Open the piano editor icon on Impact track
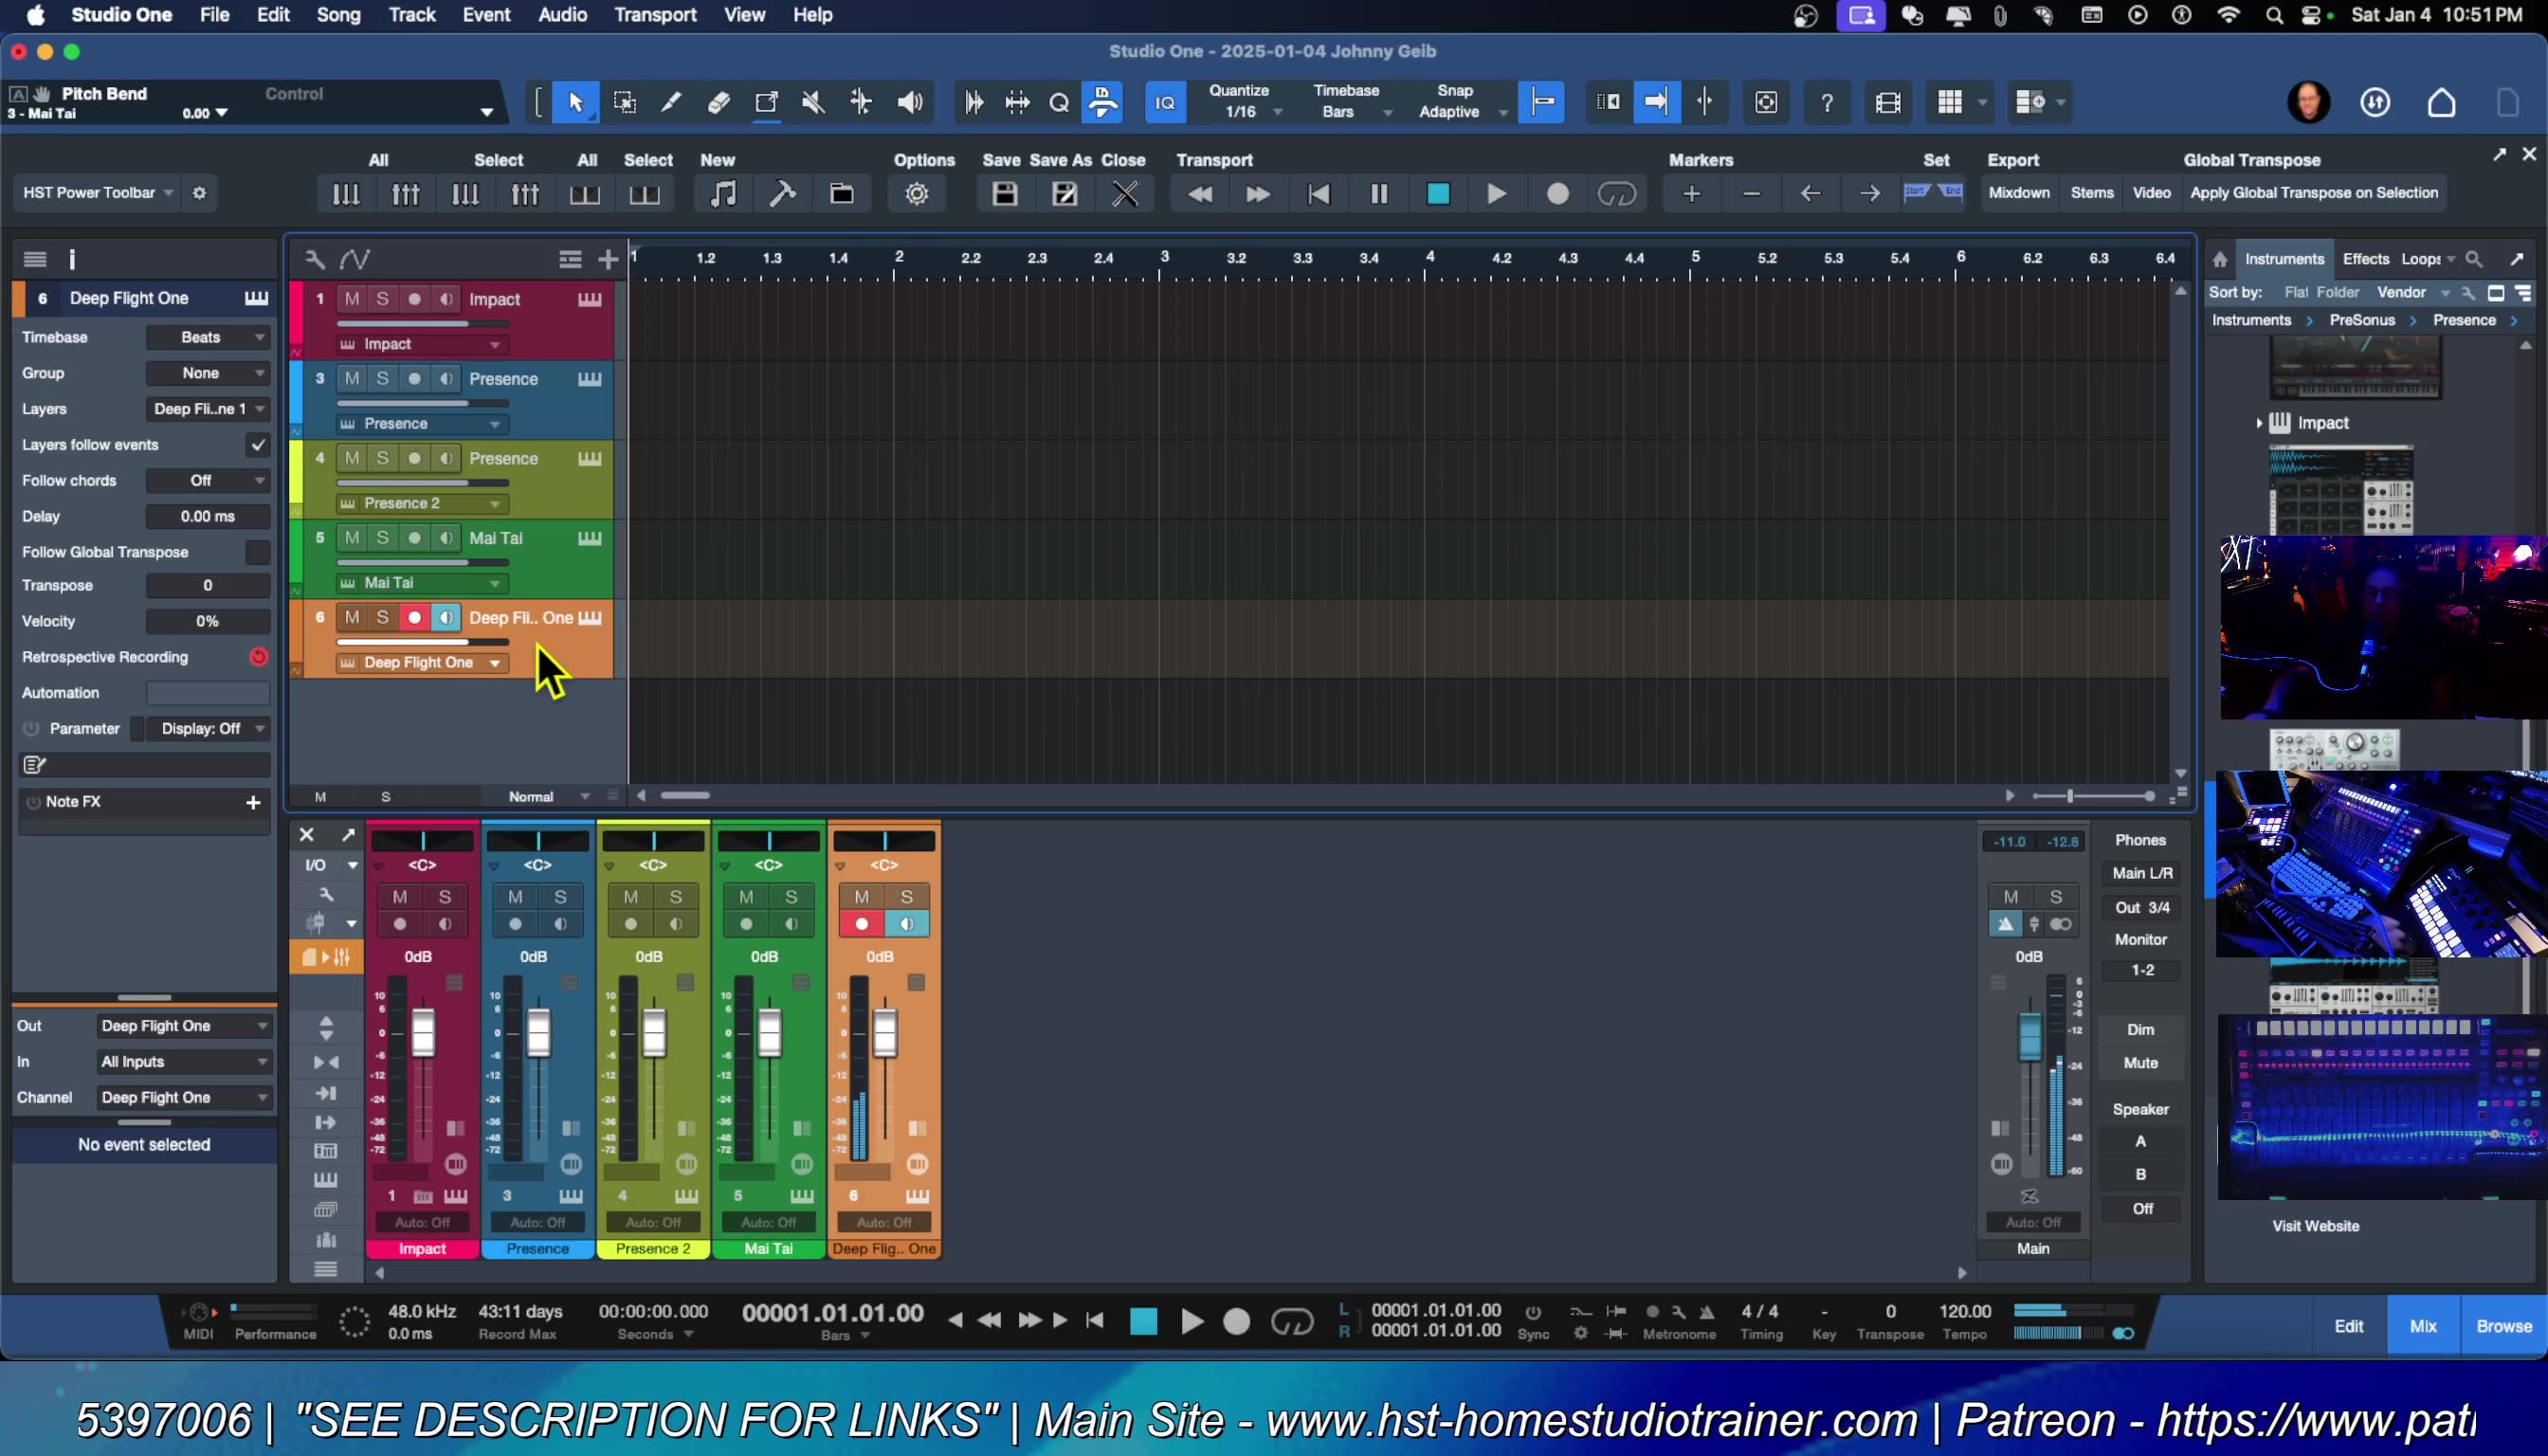Image resolution: width=2548 pixels, height=1456 pixels. (x=588, y=298)
